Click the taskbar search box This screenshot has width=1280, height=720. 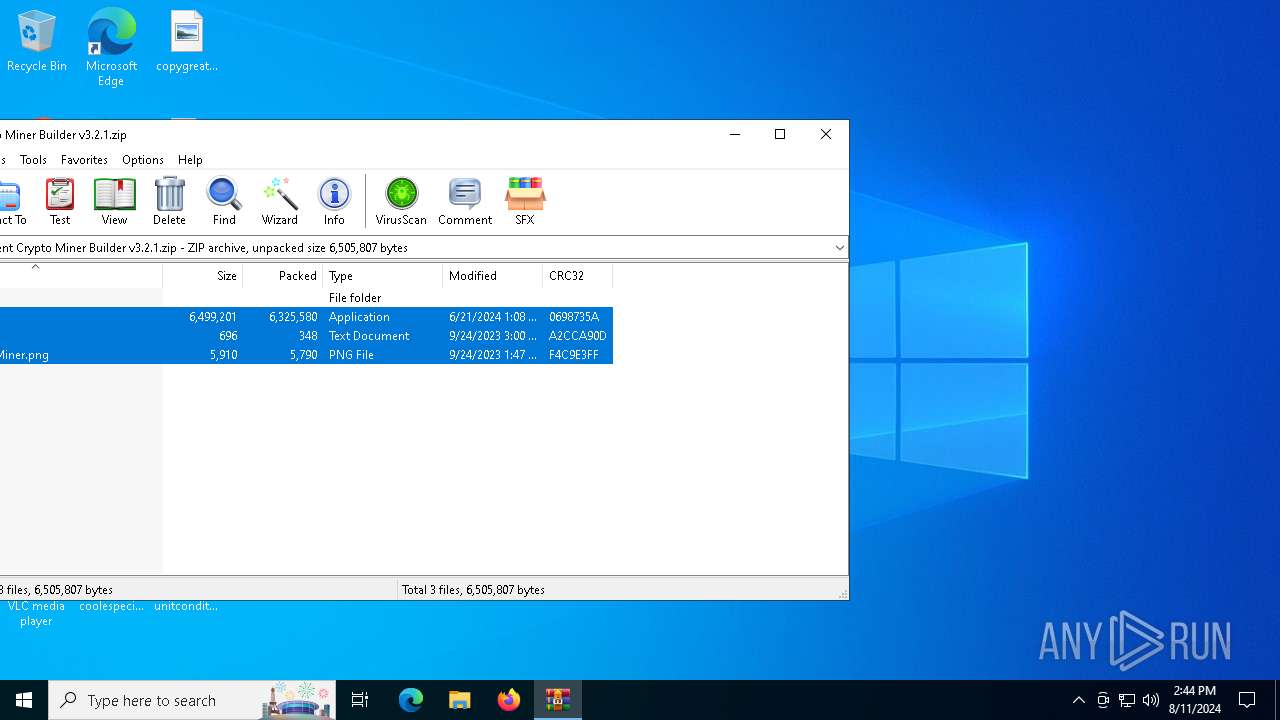[x=192, y=700]
